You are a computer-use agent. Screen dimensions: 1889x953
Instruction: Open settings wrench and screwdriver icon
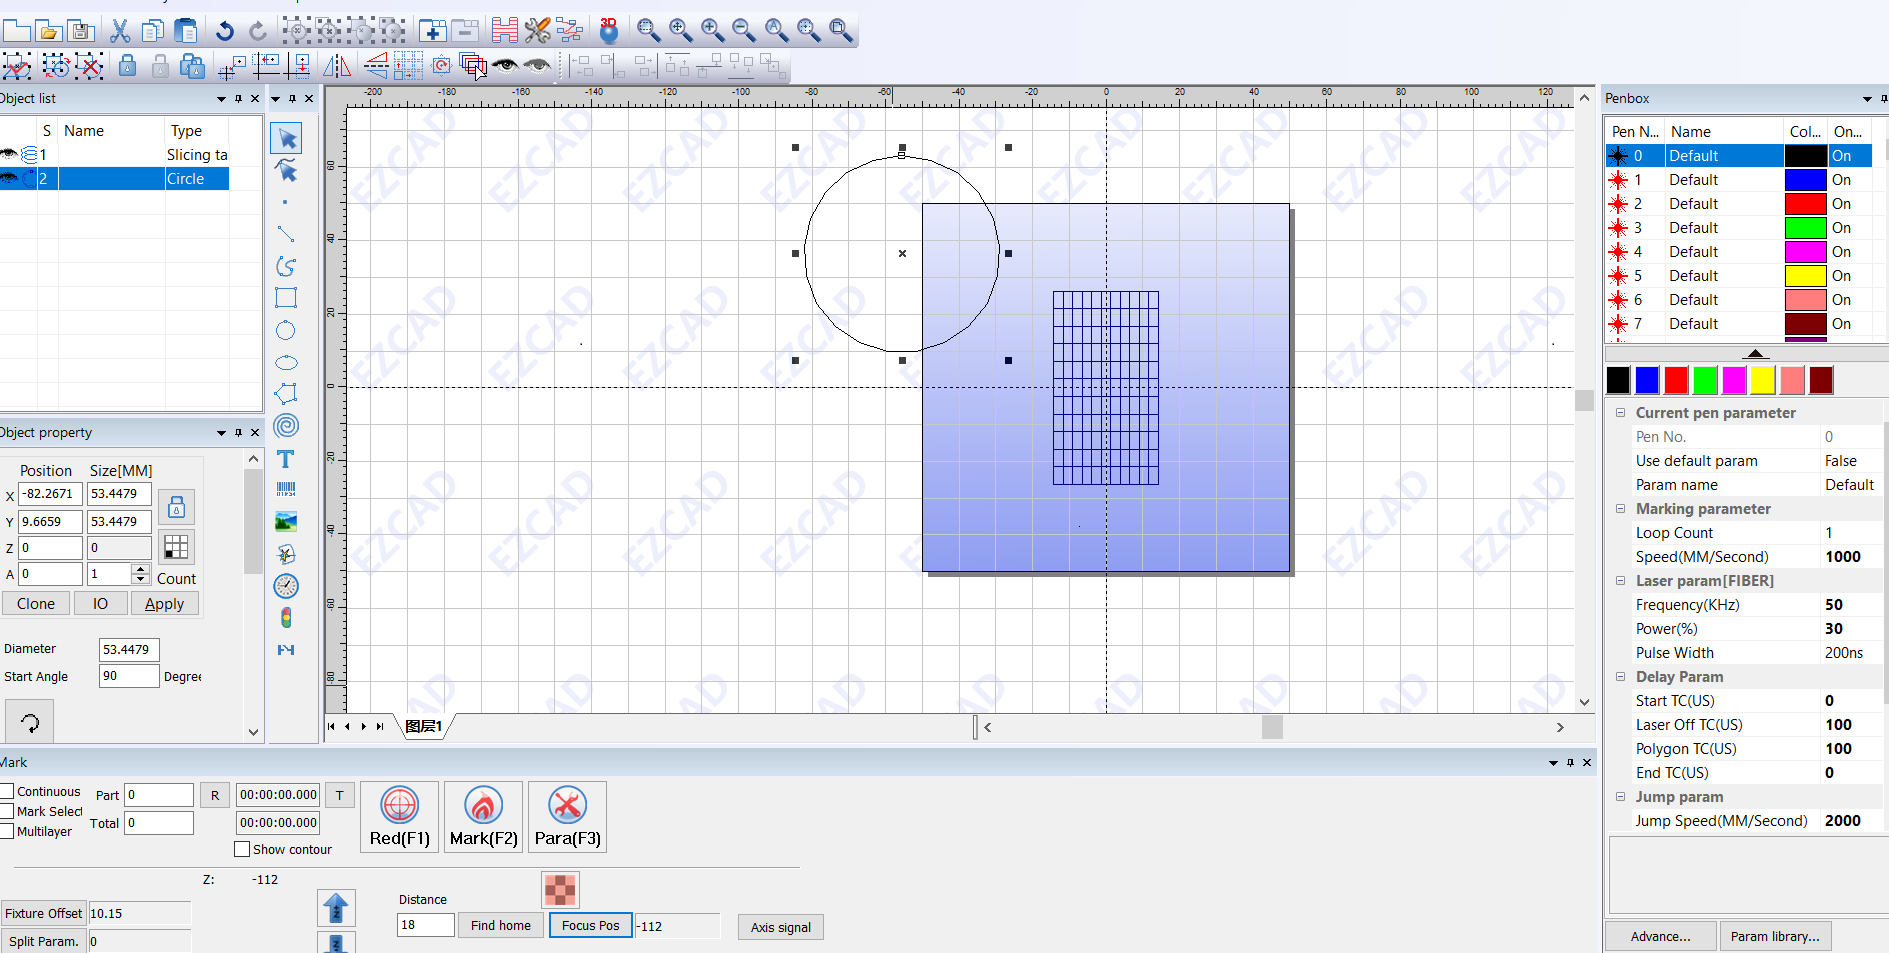click(x=537, y=31)
